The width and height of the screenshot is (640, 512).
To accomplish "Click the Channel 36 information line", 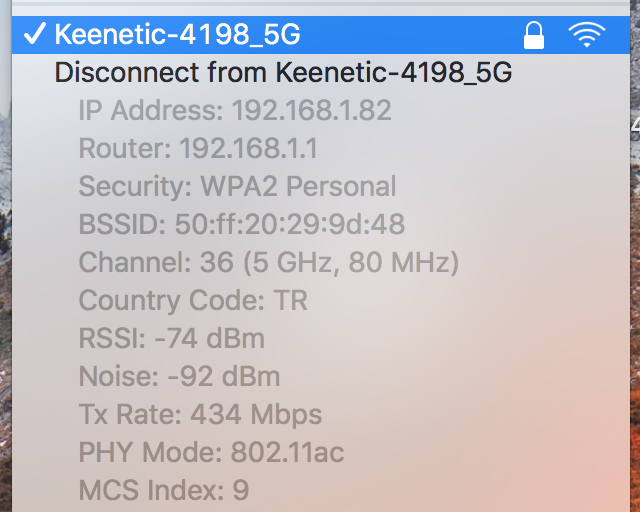I will coord(269,263).
